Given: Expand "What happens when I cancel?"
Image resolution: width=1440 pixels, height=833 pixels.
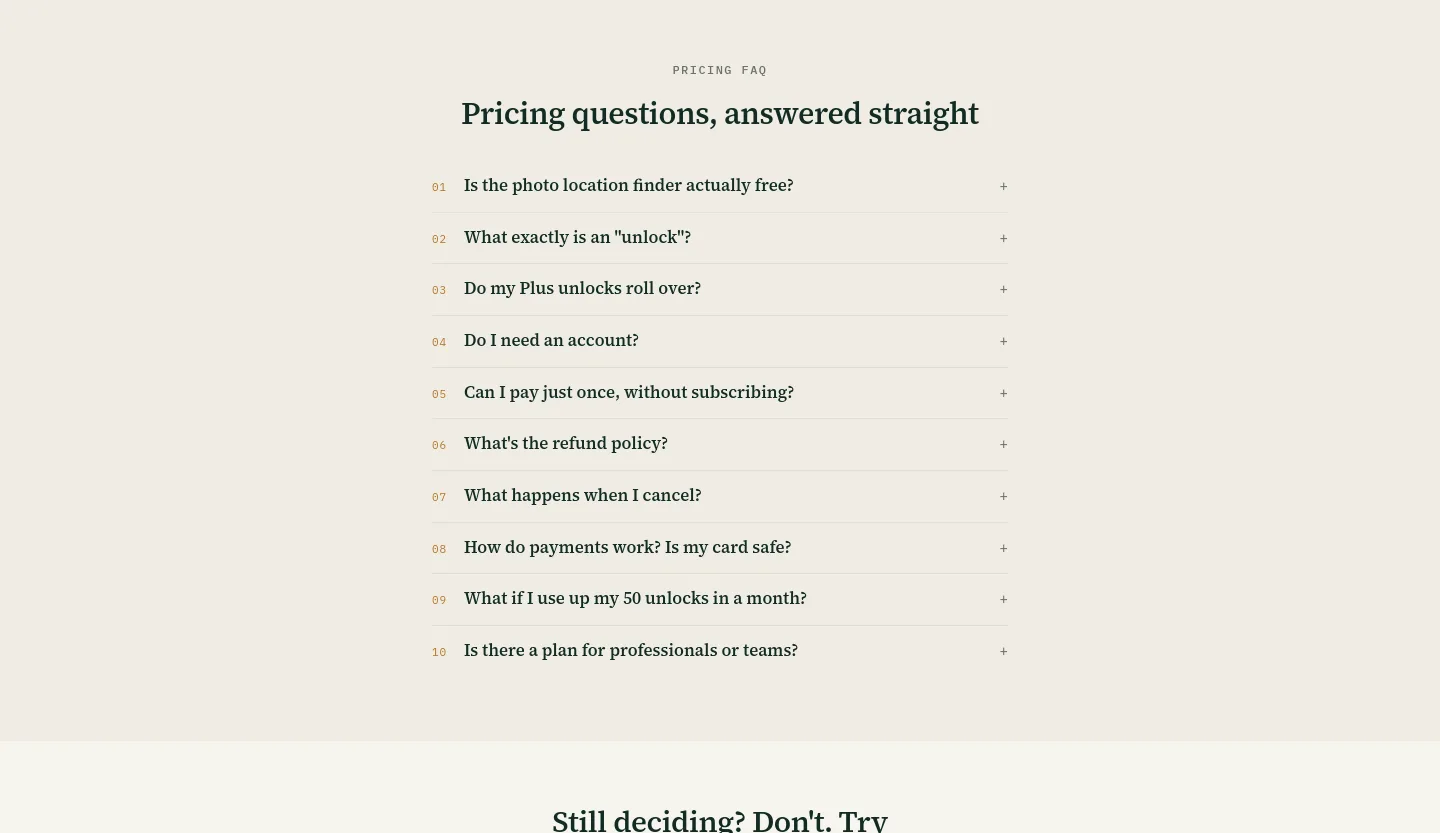Looking at the screenshot, I should (x=720, y=496).
